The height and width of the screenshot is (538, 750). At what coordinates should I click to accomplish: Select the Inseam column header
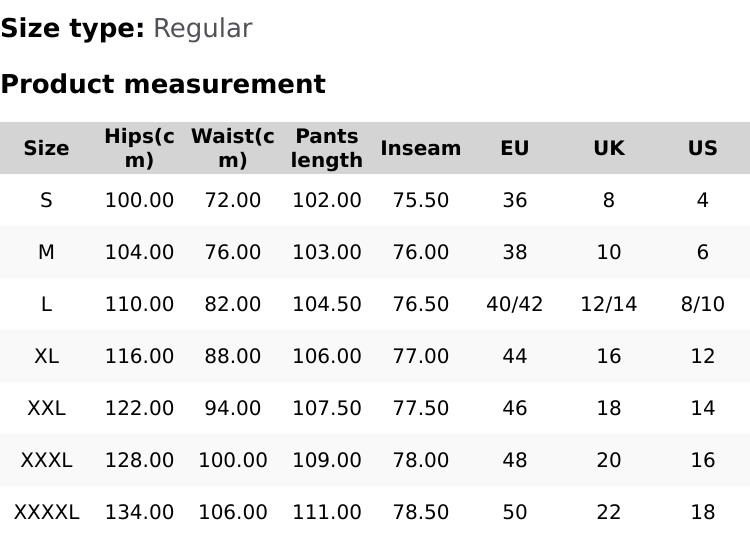point(421,148)
